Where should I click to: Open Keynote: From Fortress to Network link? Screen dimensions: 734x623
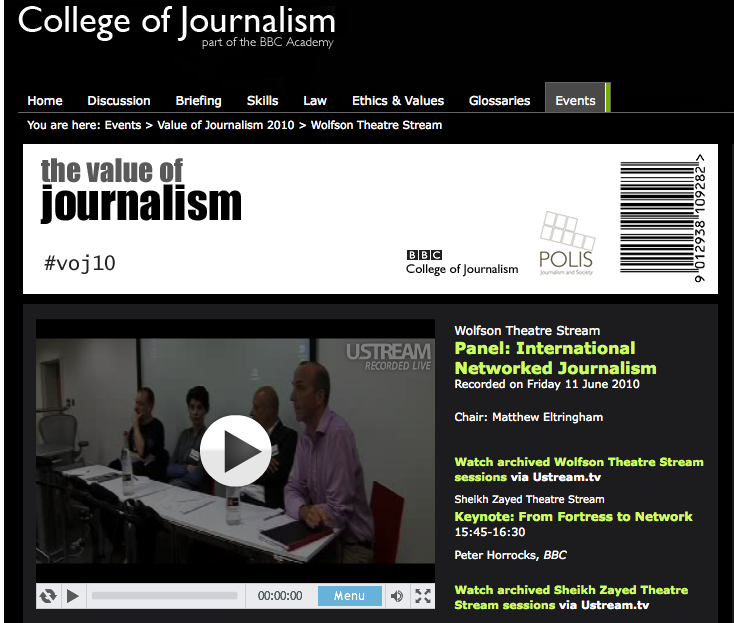click(x=573, y=516)
